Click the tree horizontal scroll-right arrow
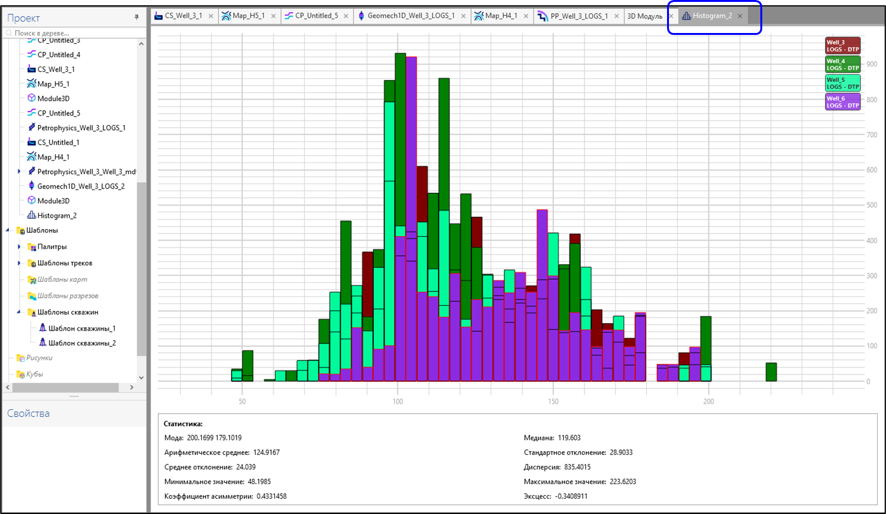The image size is (886, 514). pos(132,387)
